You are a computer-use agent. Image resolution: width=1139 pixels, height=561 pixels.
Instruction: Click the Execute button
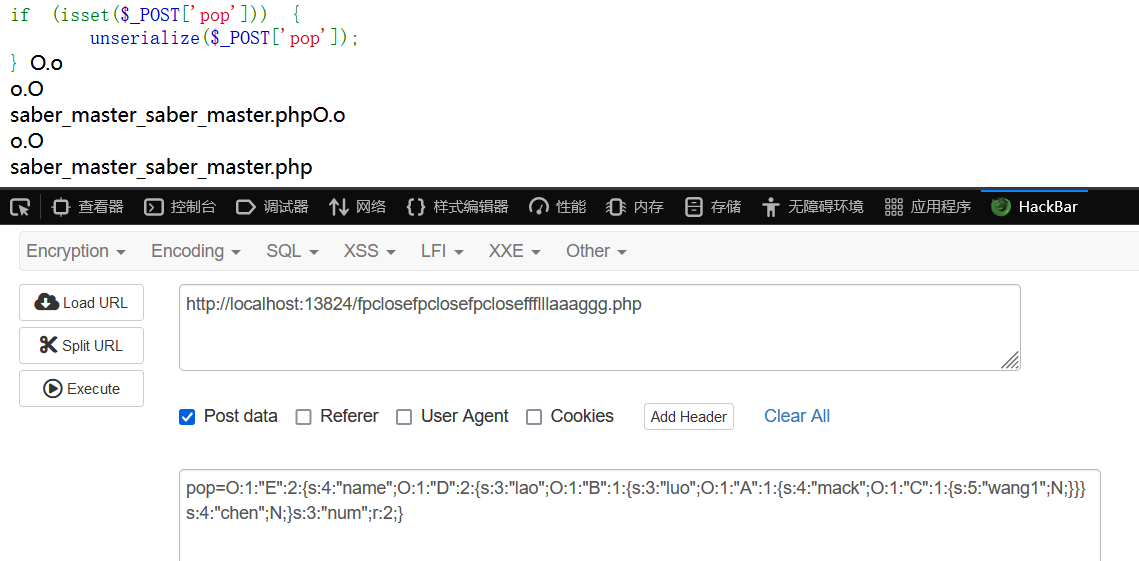pos(81,389)
